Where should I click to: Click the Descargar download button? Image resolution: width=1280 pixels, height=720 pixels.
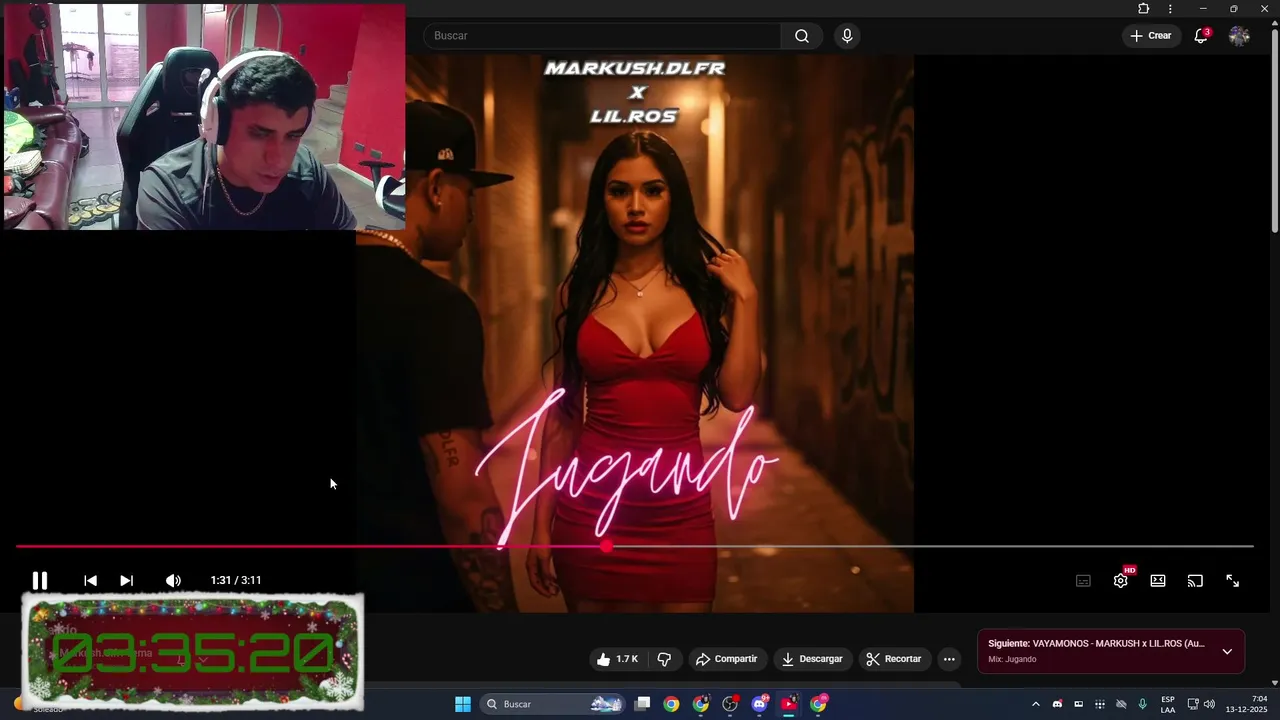pyautogui.click(x=812, y=659)
